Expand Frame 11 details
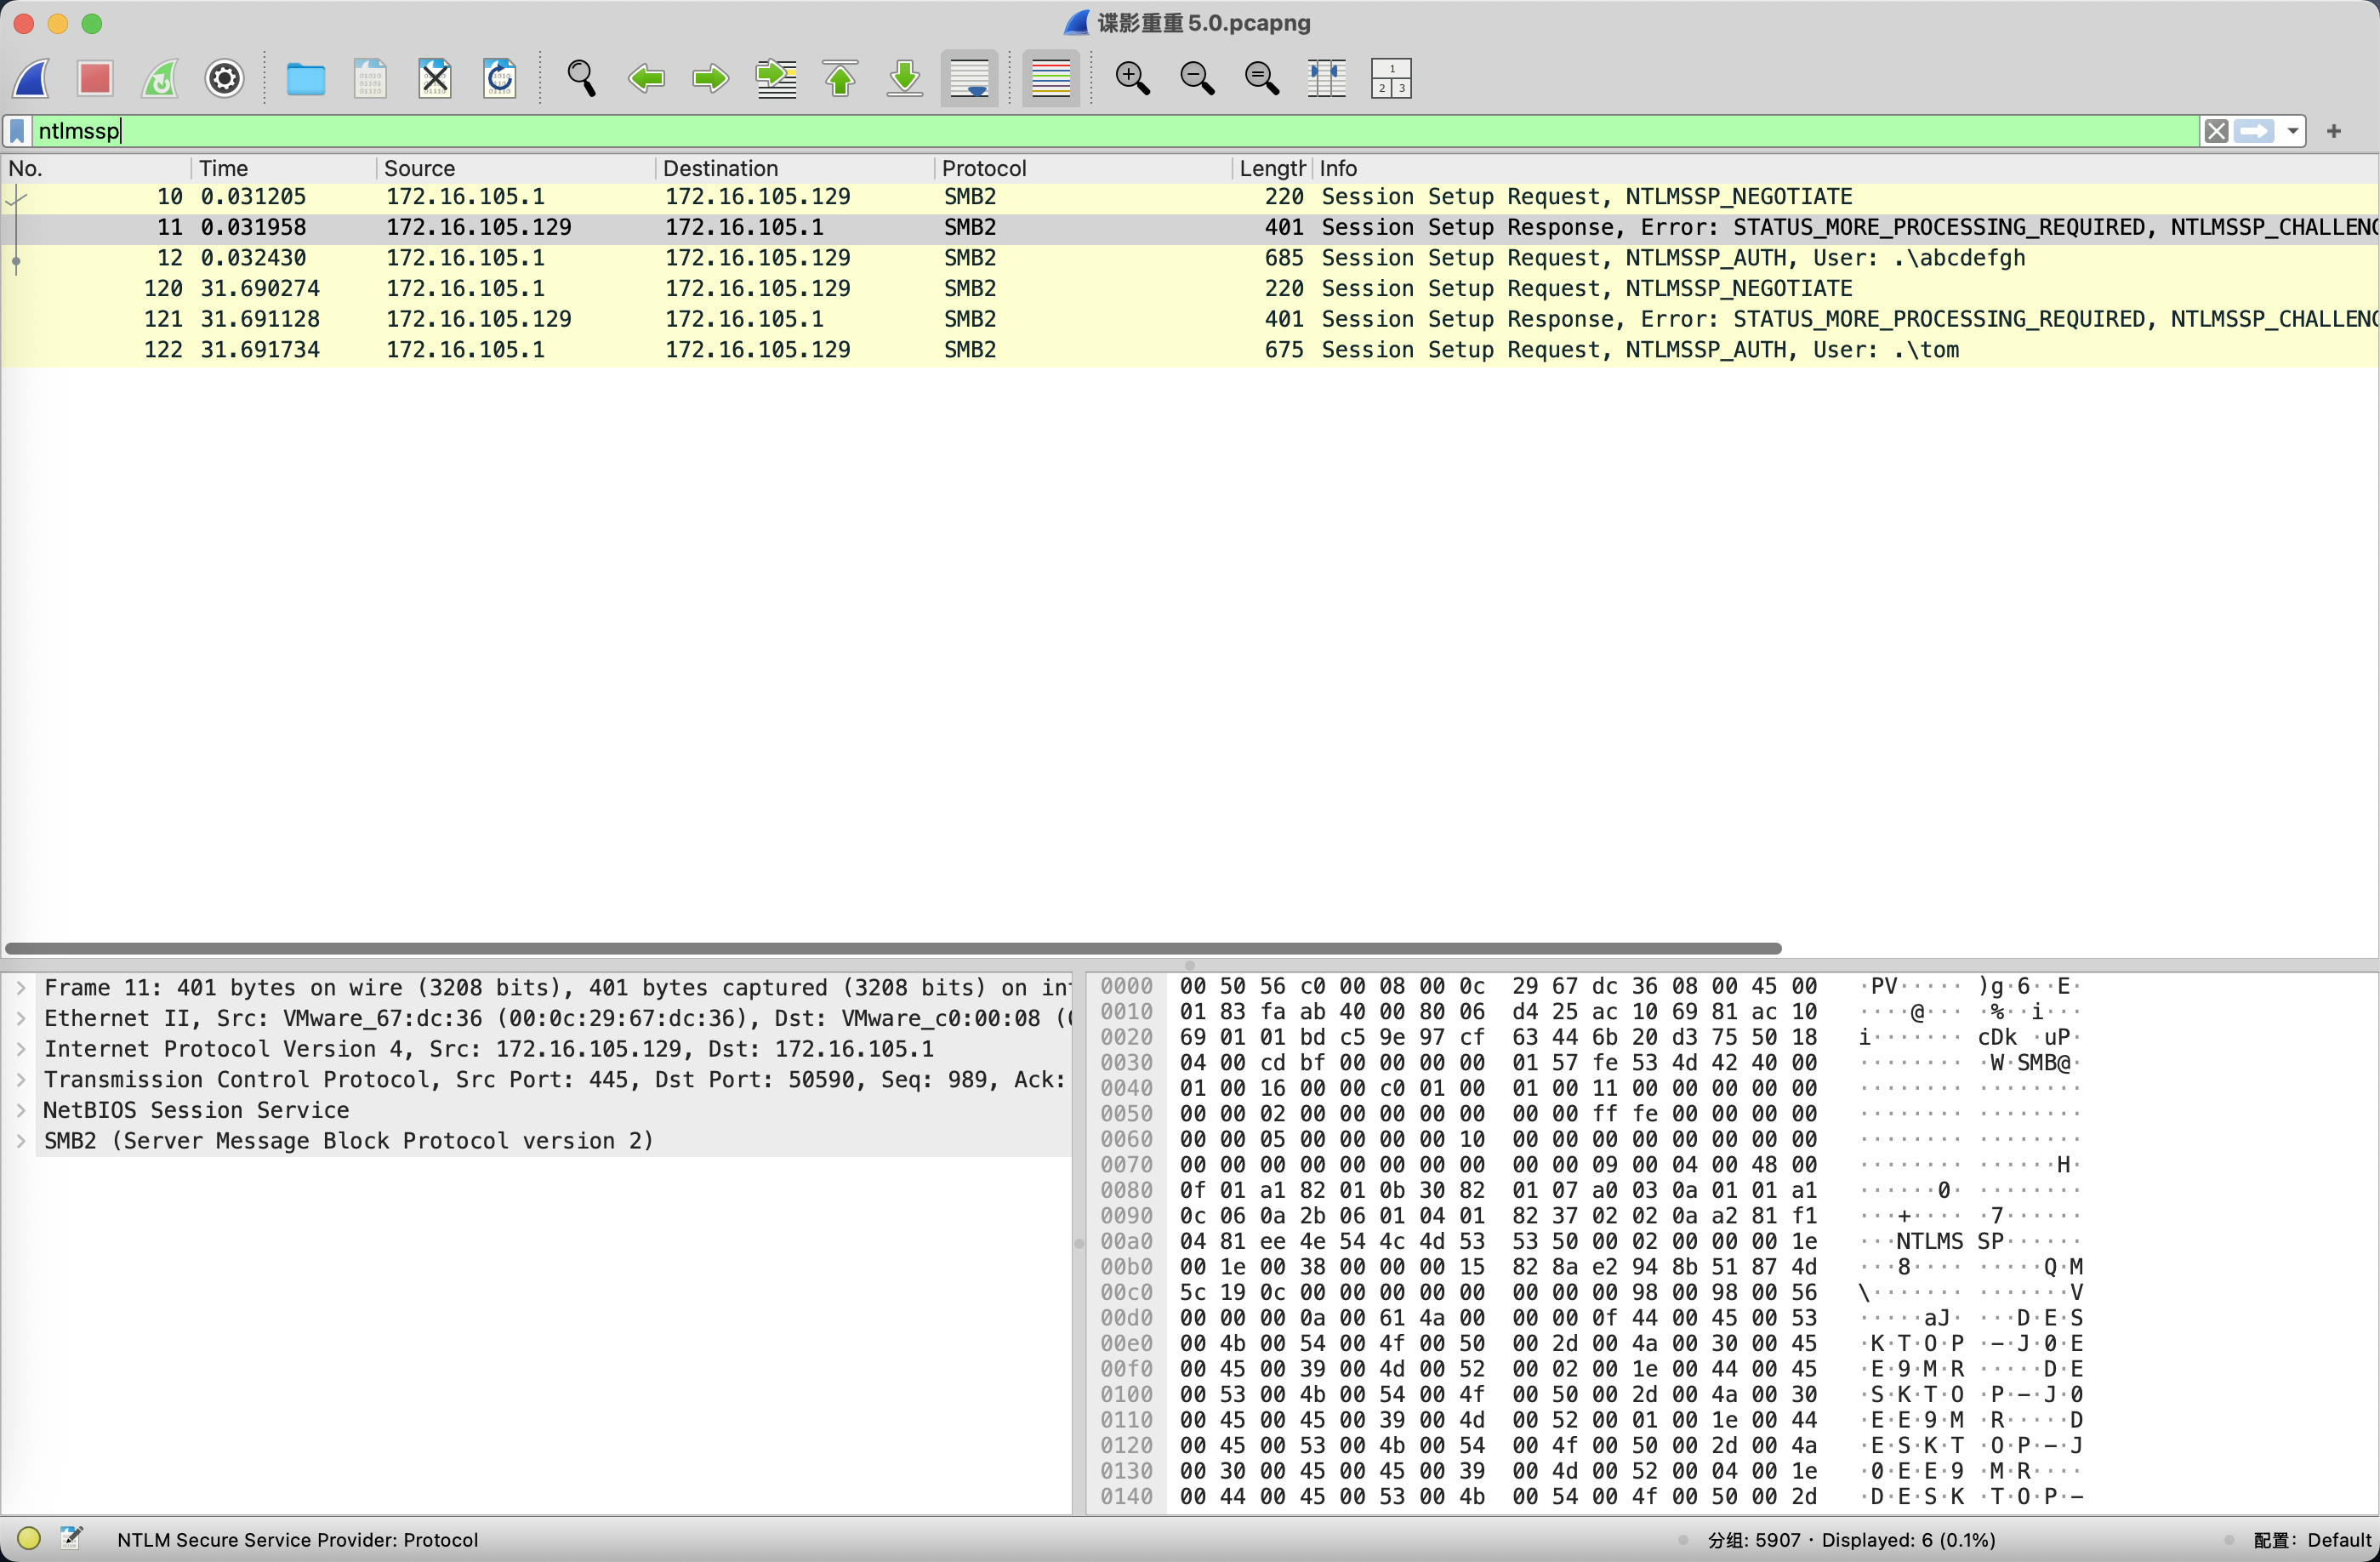Screen dimensions: 2380x1562 point(20,988)
